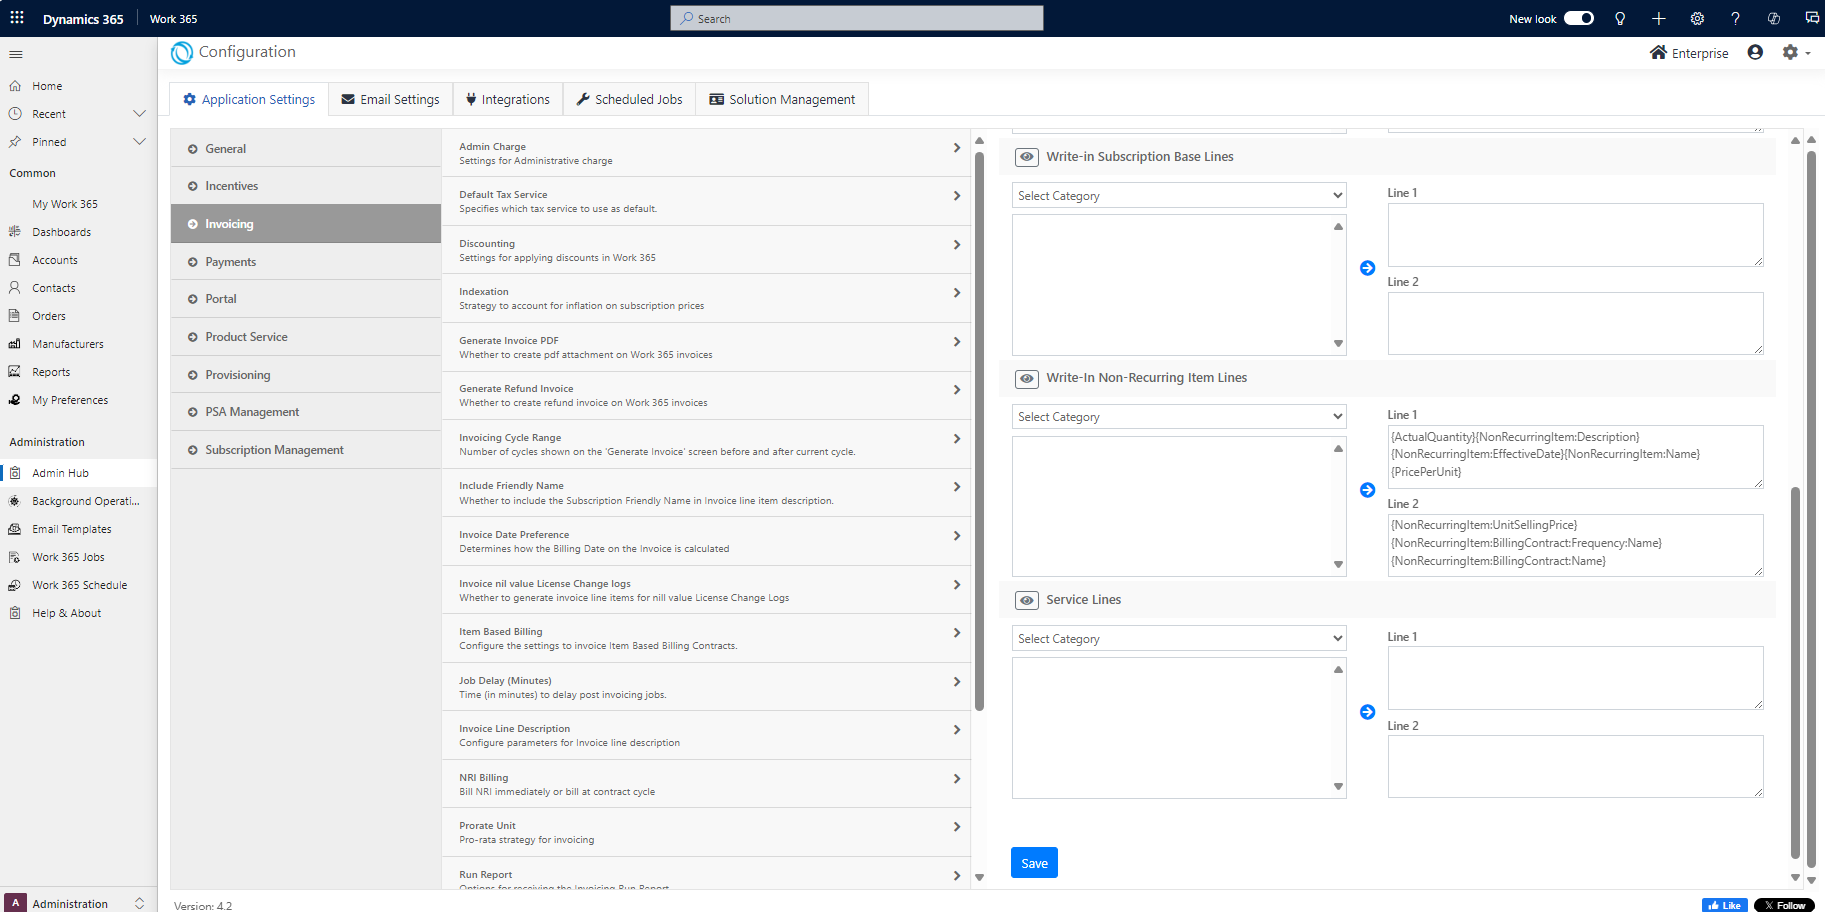This screenshot has width=1825, height=912.
Task: Expand the Discounting setting chevron
Action: [x=957, y=245]
